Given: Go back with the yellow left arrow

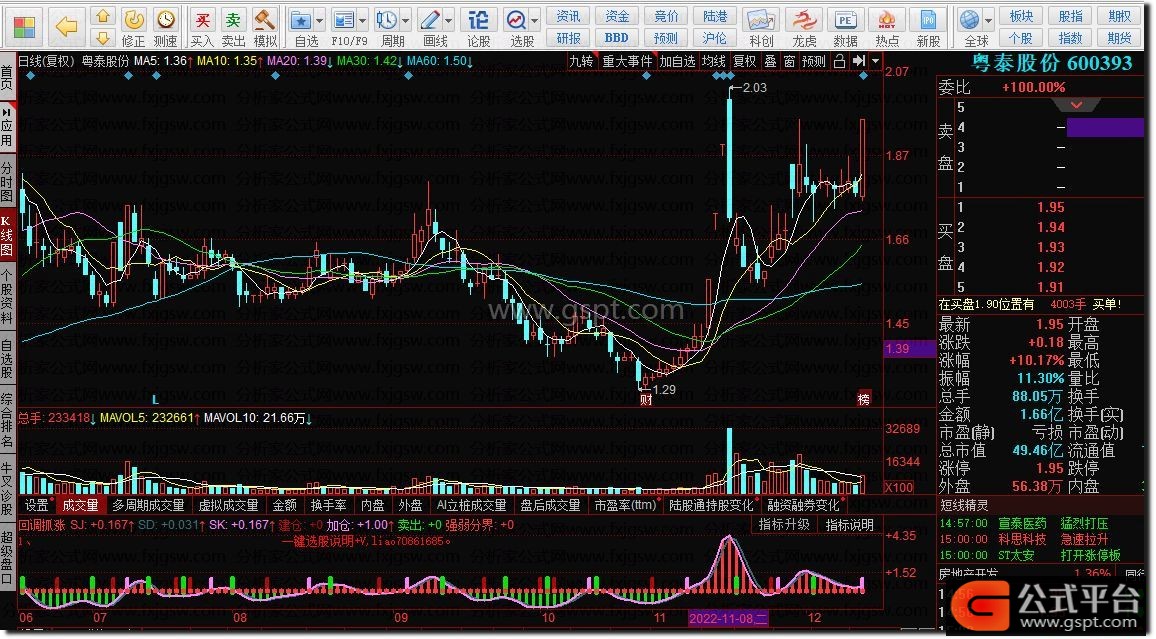Looking at the screenshot, I should (66, 27).
